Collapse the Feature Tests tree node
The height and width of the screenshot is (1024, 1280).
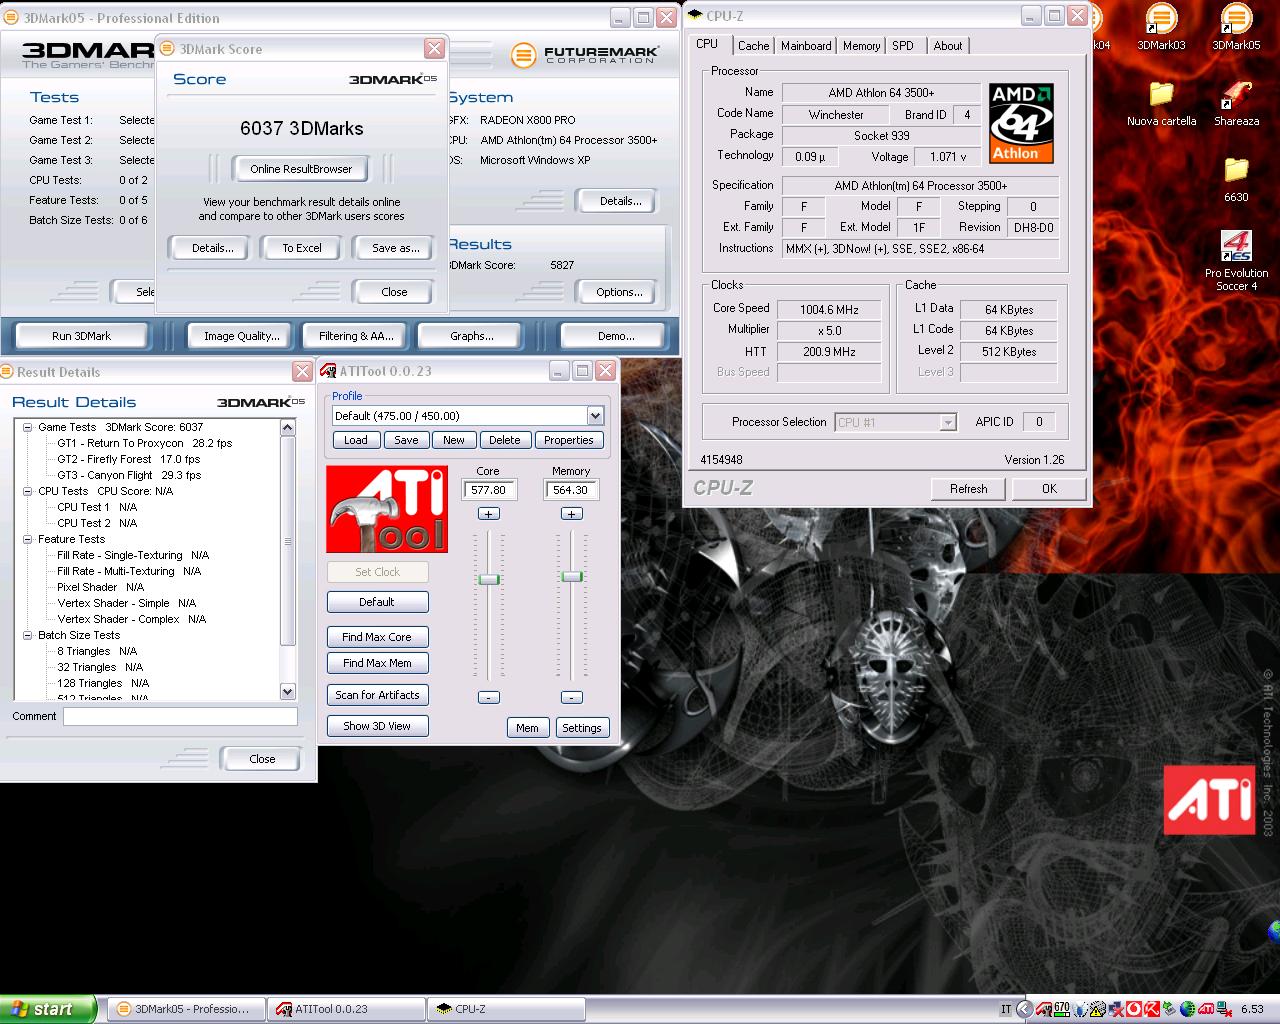(x=28, y=539)
